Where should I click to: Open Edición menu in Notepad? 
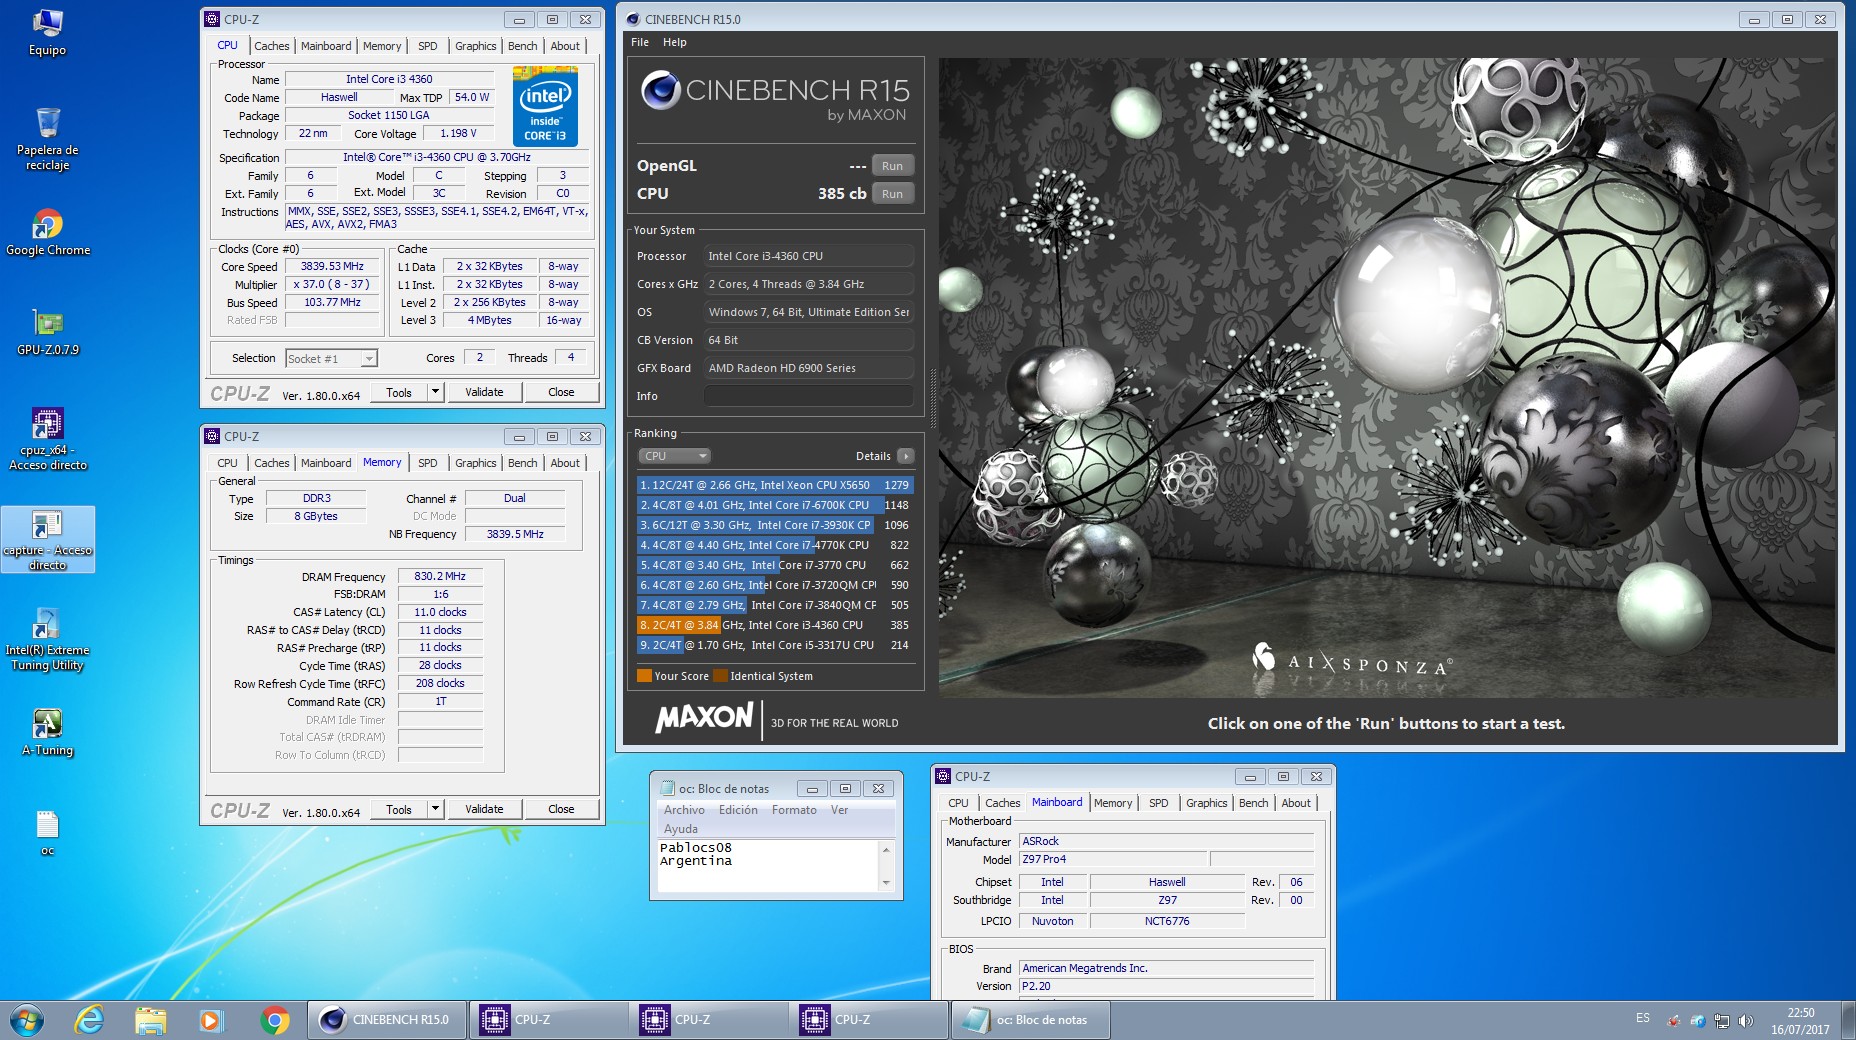click(x=738, y=810)
